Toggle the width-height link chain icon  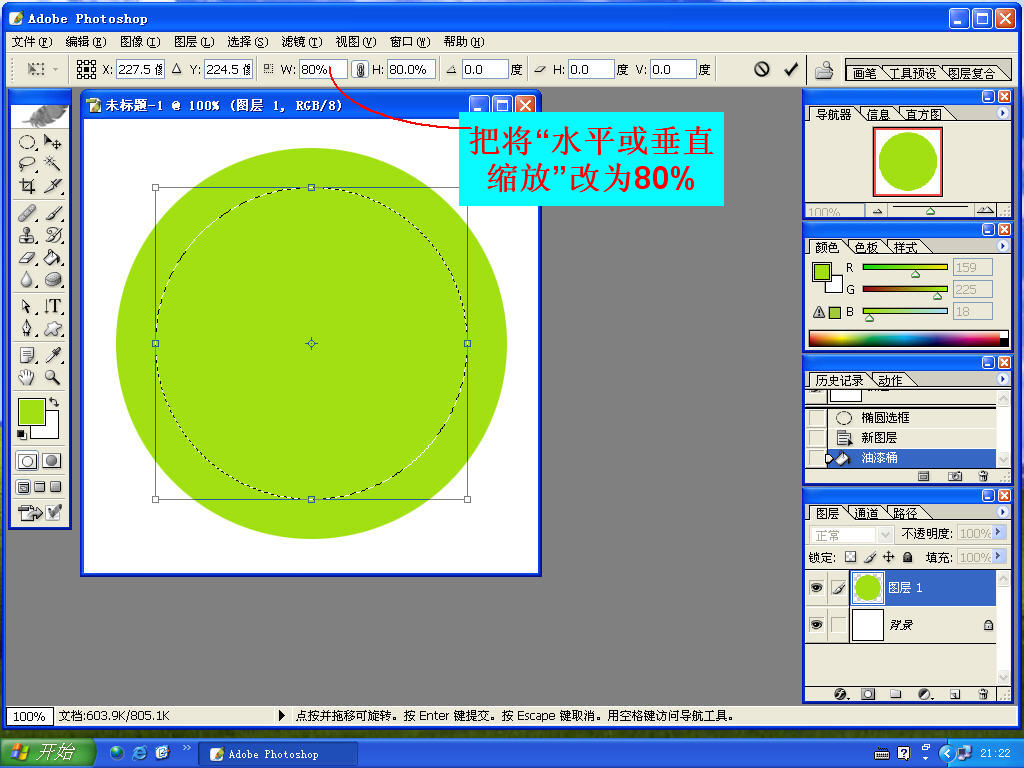(359, 70)
